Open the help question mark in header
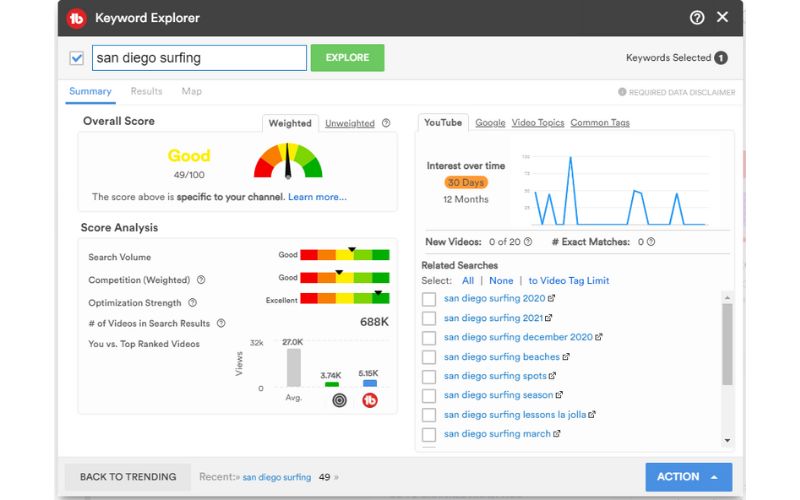This screenshot has height=500, width=800. (696, 18)
